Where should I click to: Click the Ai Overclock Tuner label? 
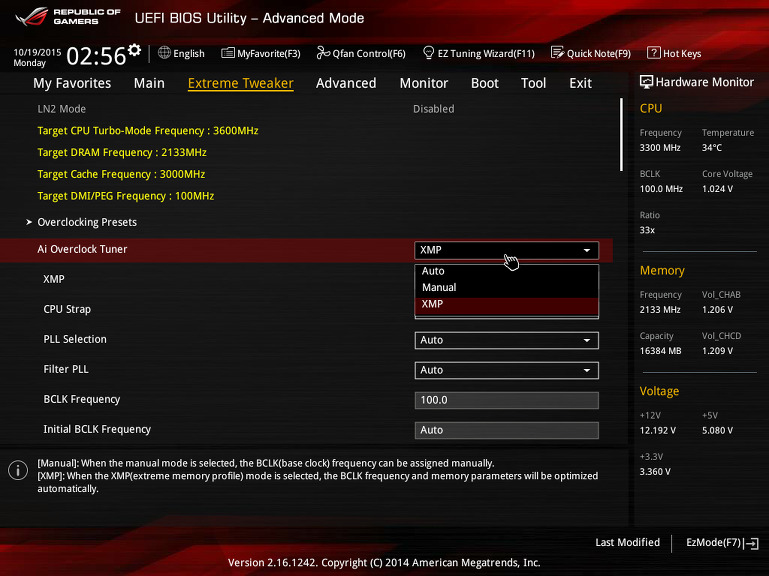click(82, 249)
